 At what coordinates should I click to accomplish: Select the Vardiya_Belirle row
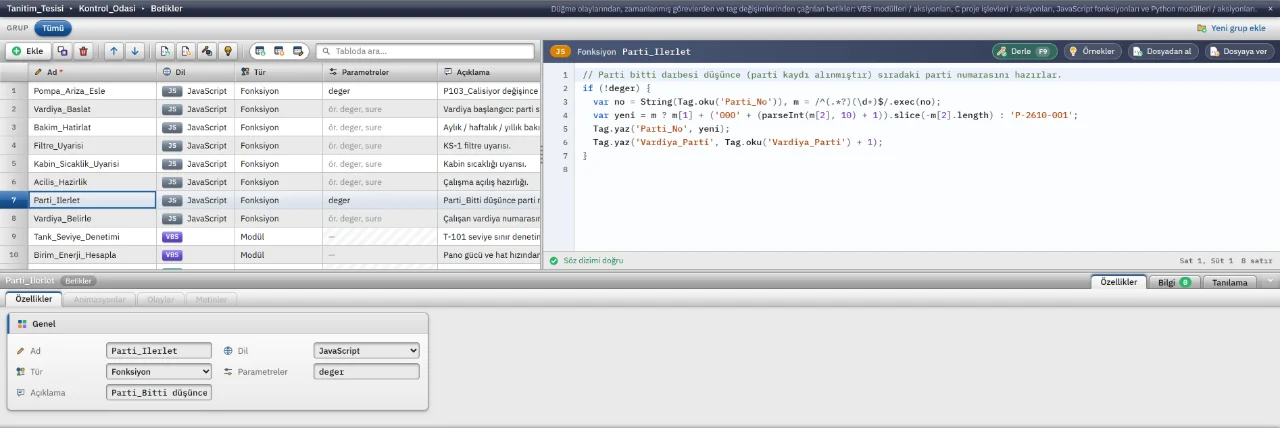270,218
